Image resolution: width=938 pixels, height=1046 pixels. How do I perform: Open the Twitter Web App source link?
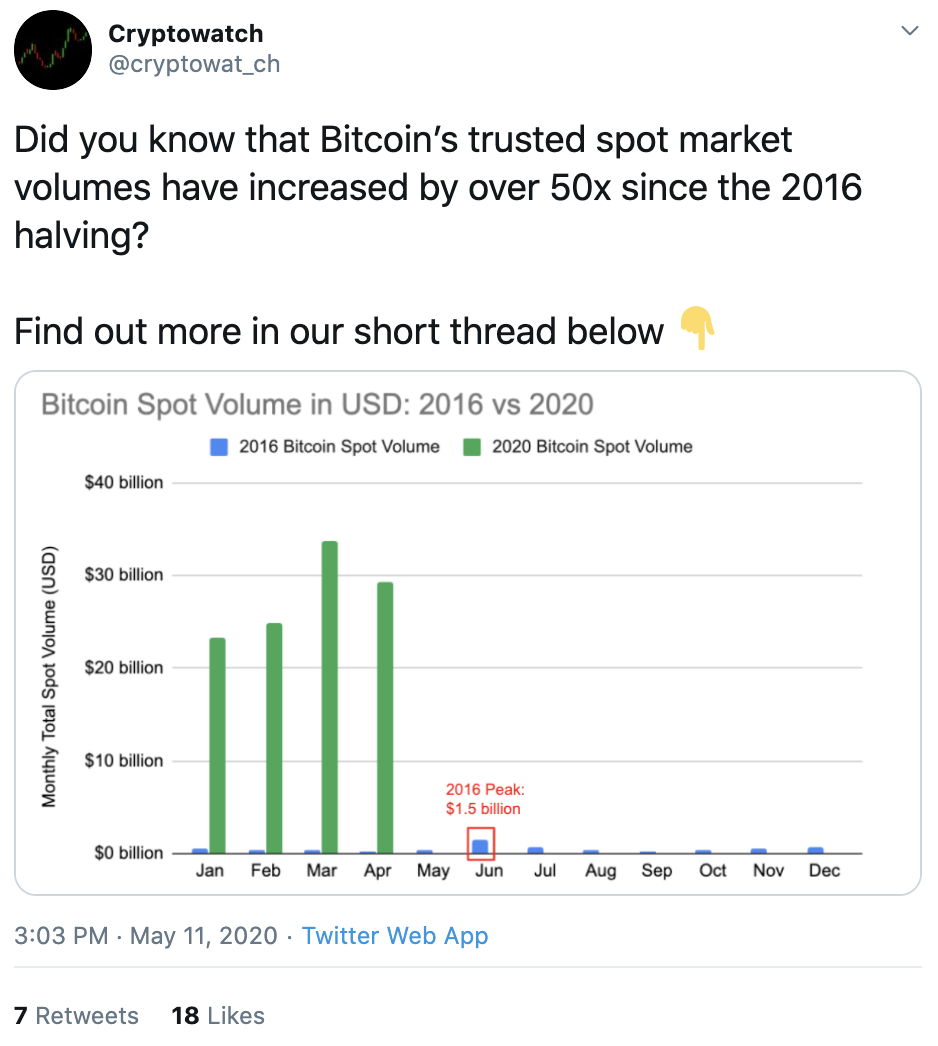click(395, 935)
